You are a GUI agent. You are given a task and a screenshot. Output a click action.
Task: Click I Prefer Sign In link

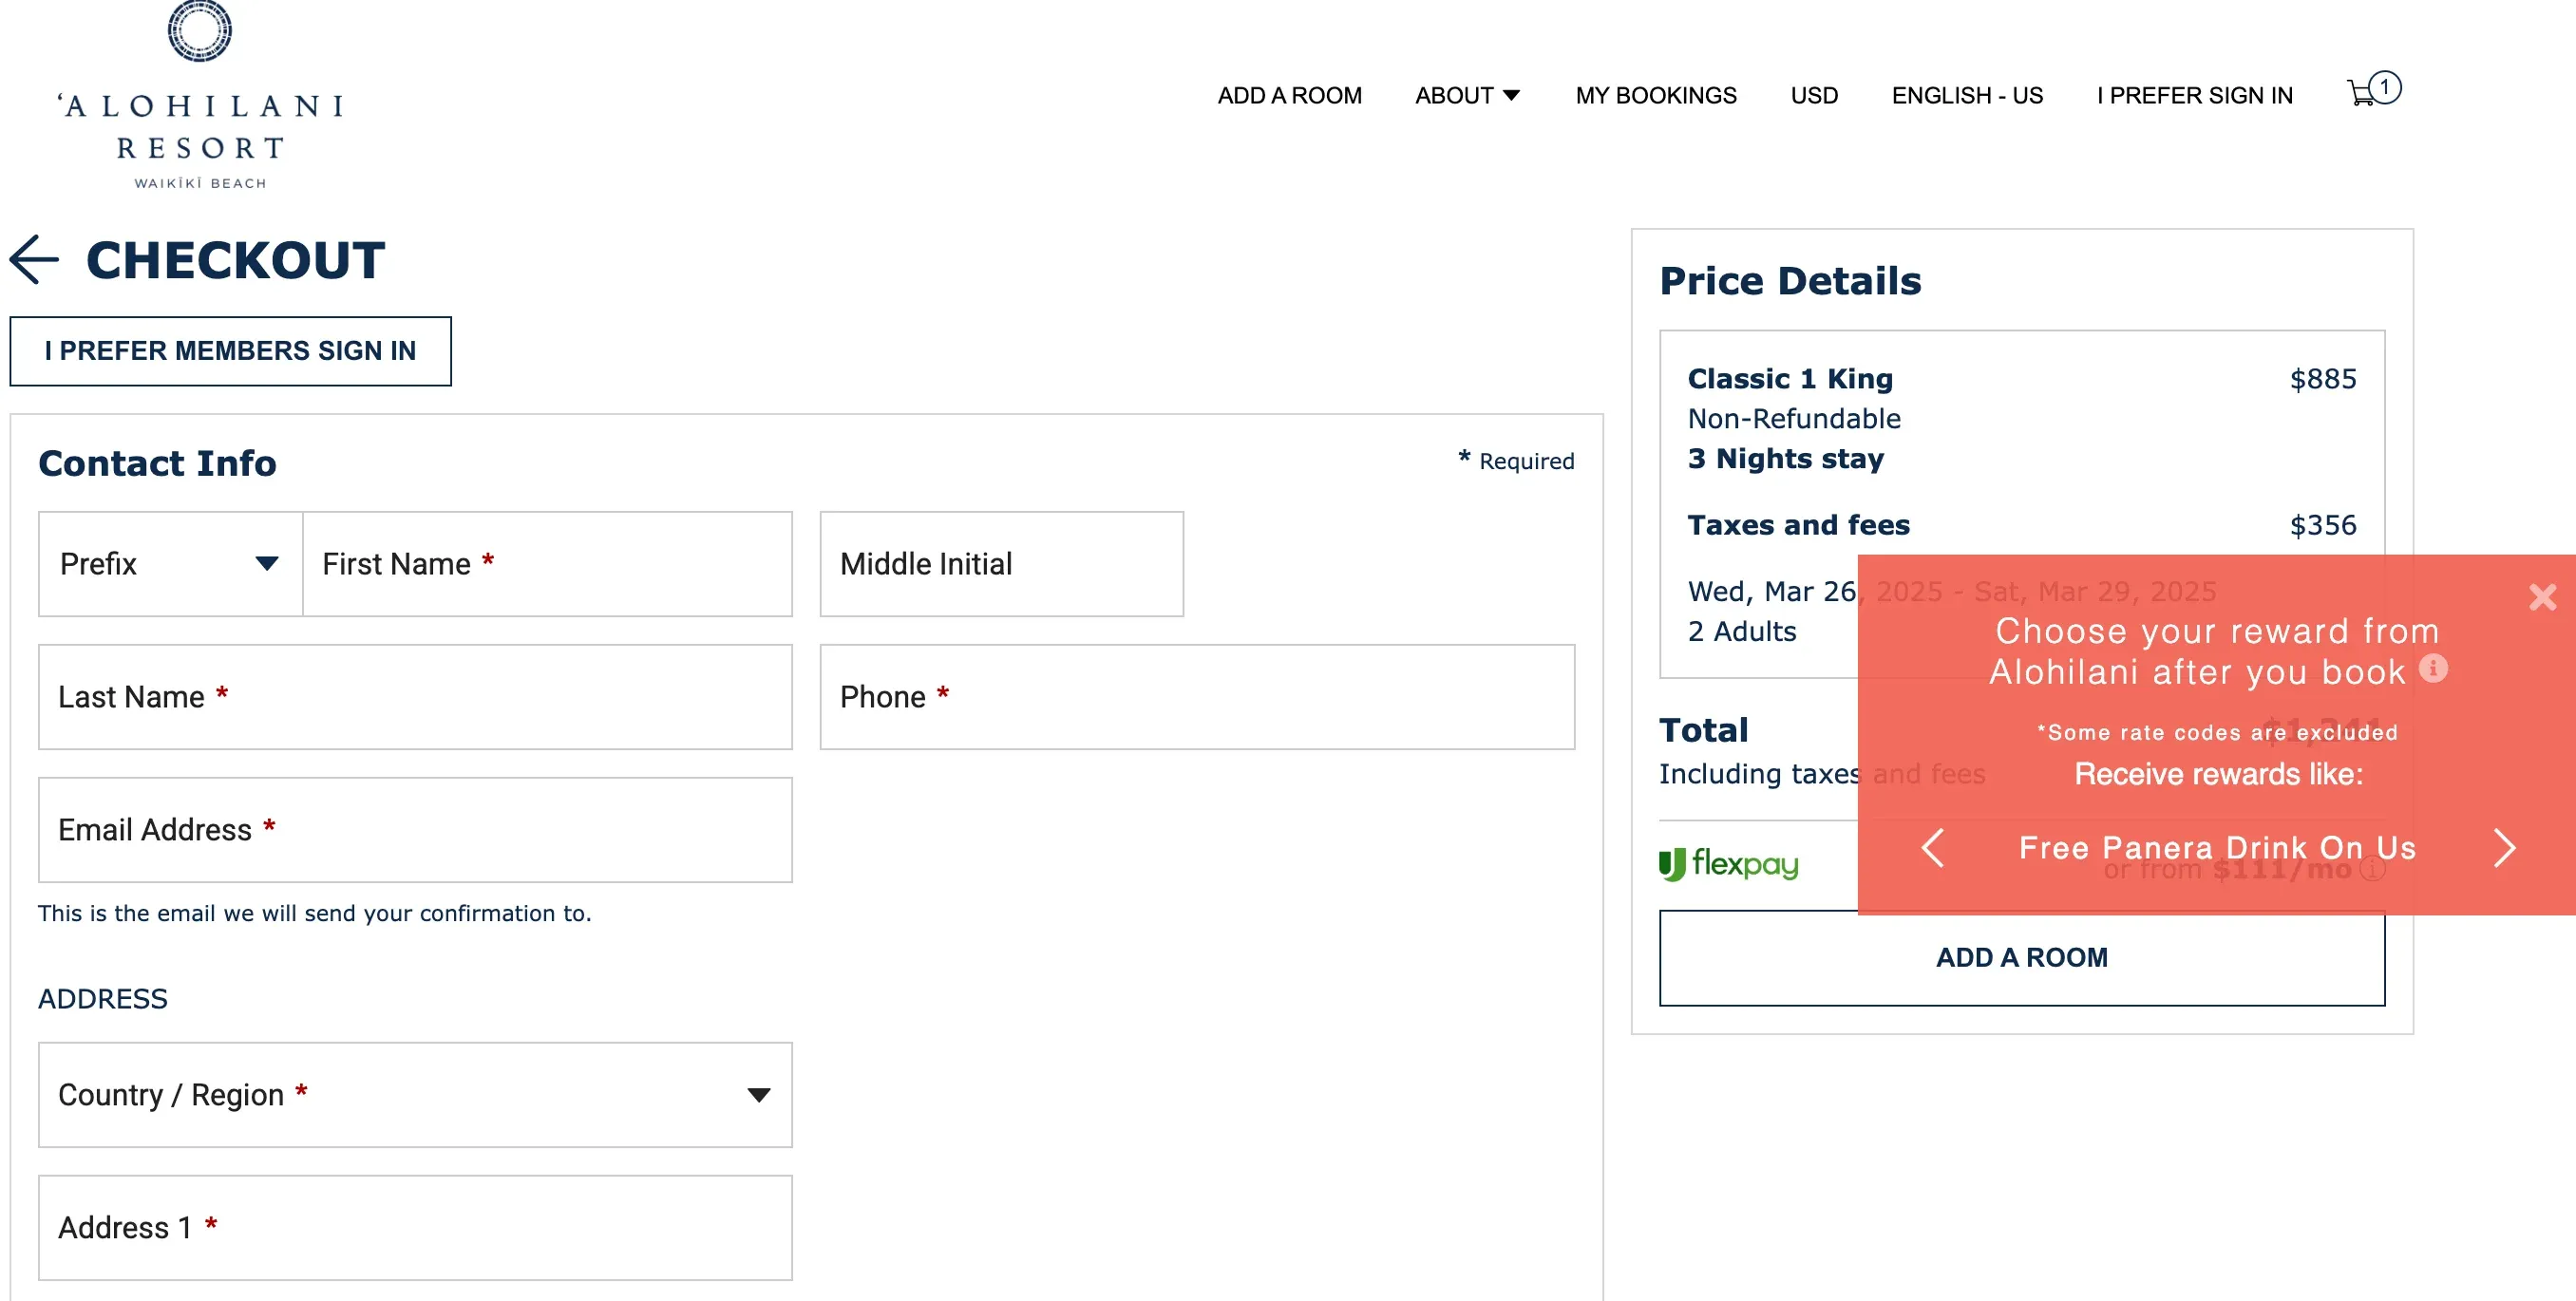[x=2194, y=96]
